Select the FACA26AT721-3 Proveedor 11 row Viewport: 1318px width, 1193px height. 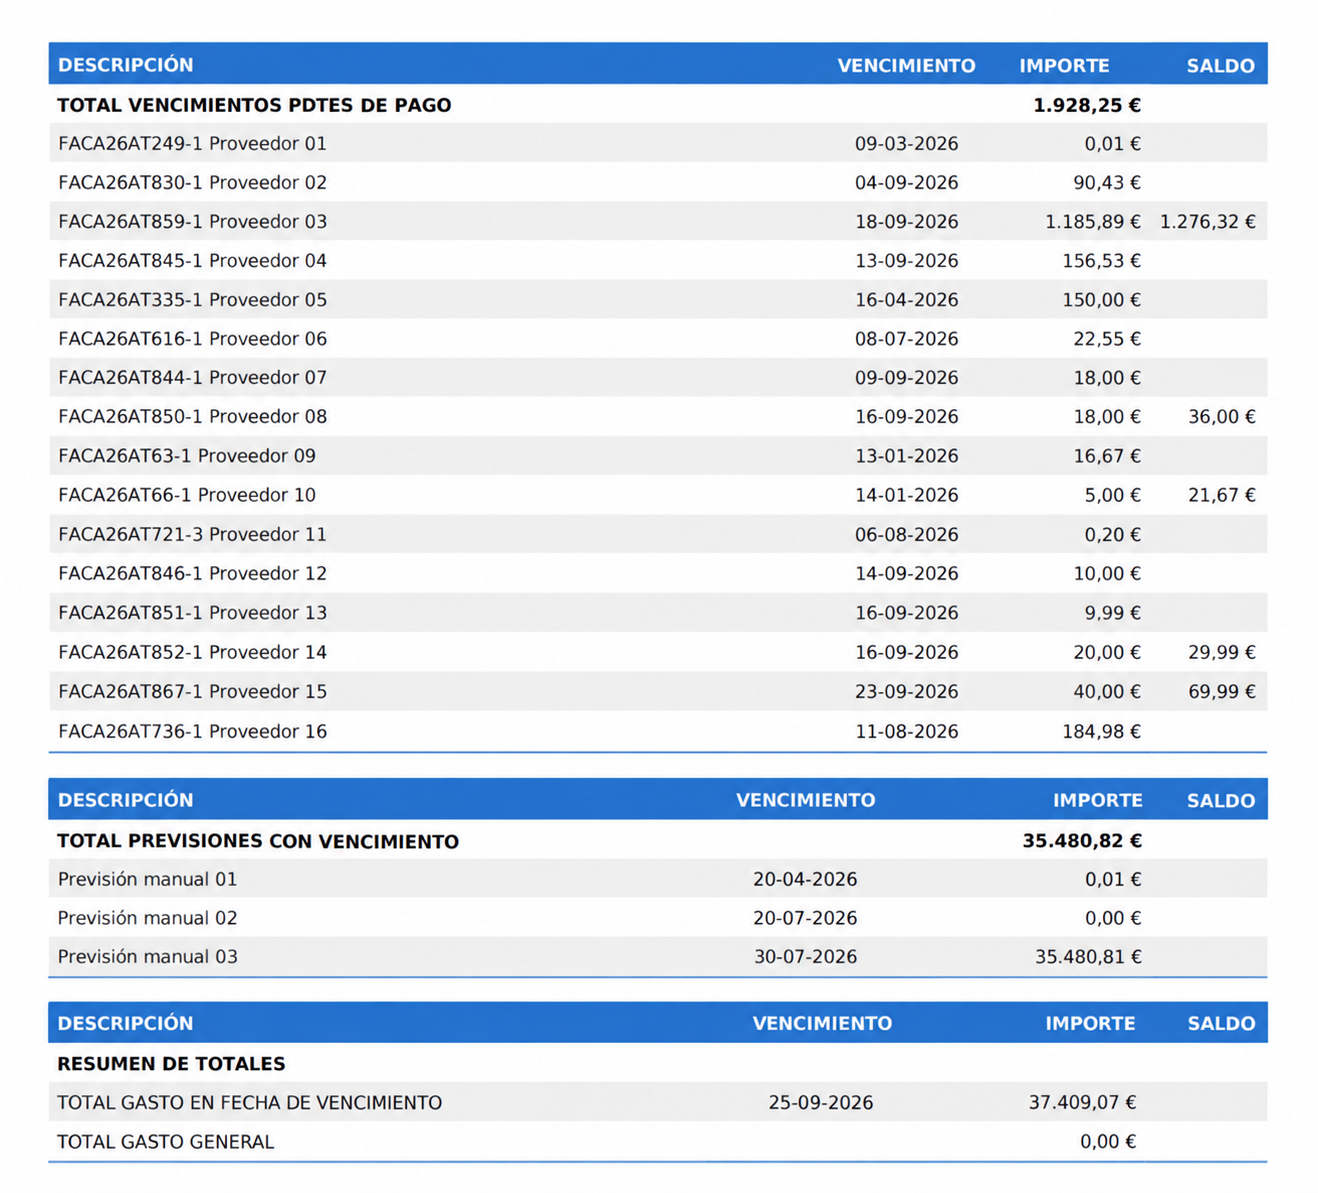pyautogui.click(x=658, y=534)
